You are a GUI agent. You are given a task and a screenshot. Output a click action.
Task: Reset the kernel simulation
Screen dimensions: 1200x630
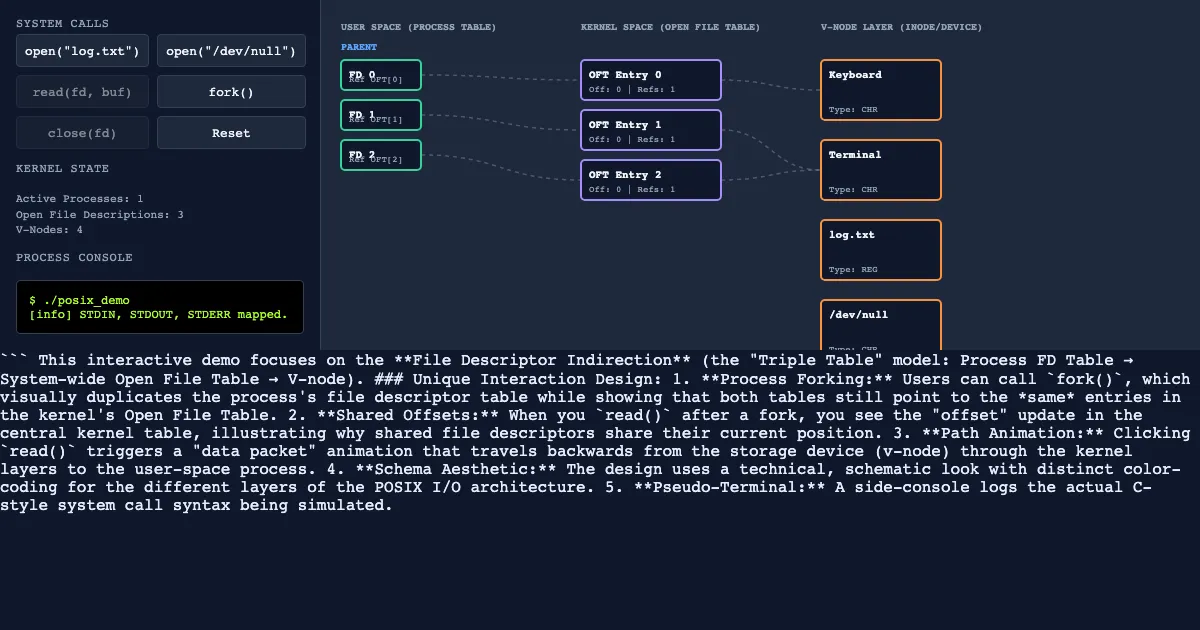pos(231,133)
